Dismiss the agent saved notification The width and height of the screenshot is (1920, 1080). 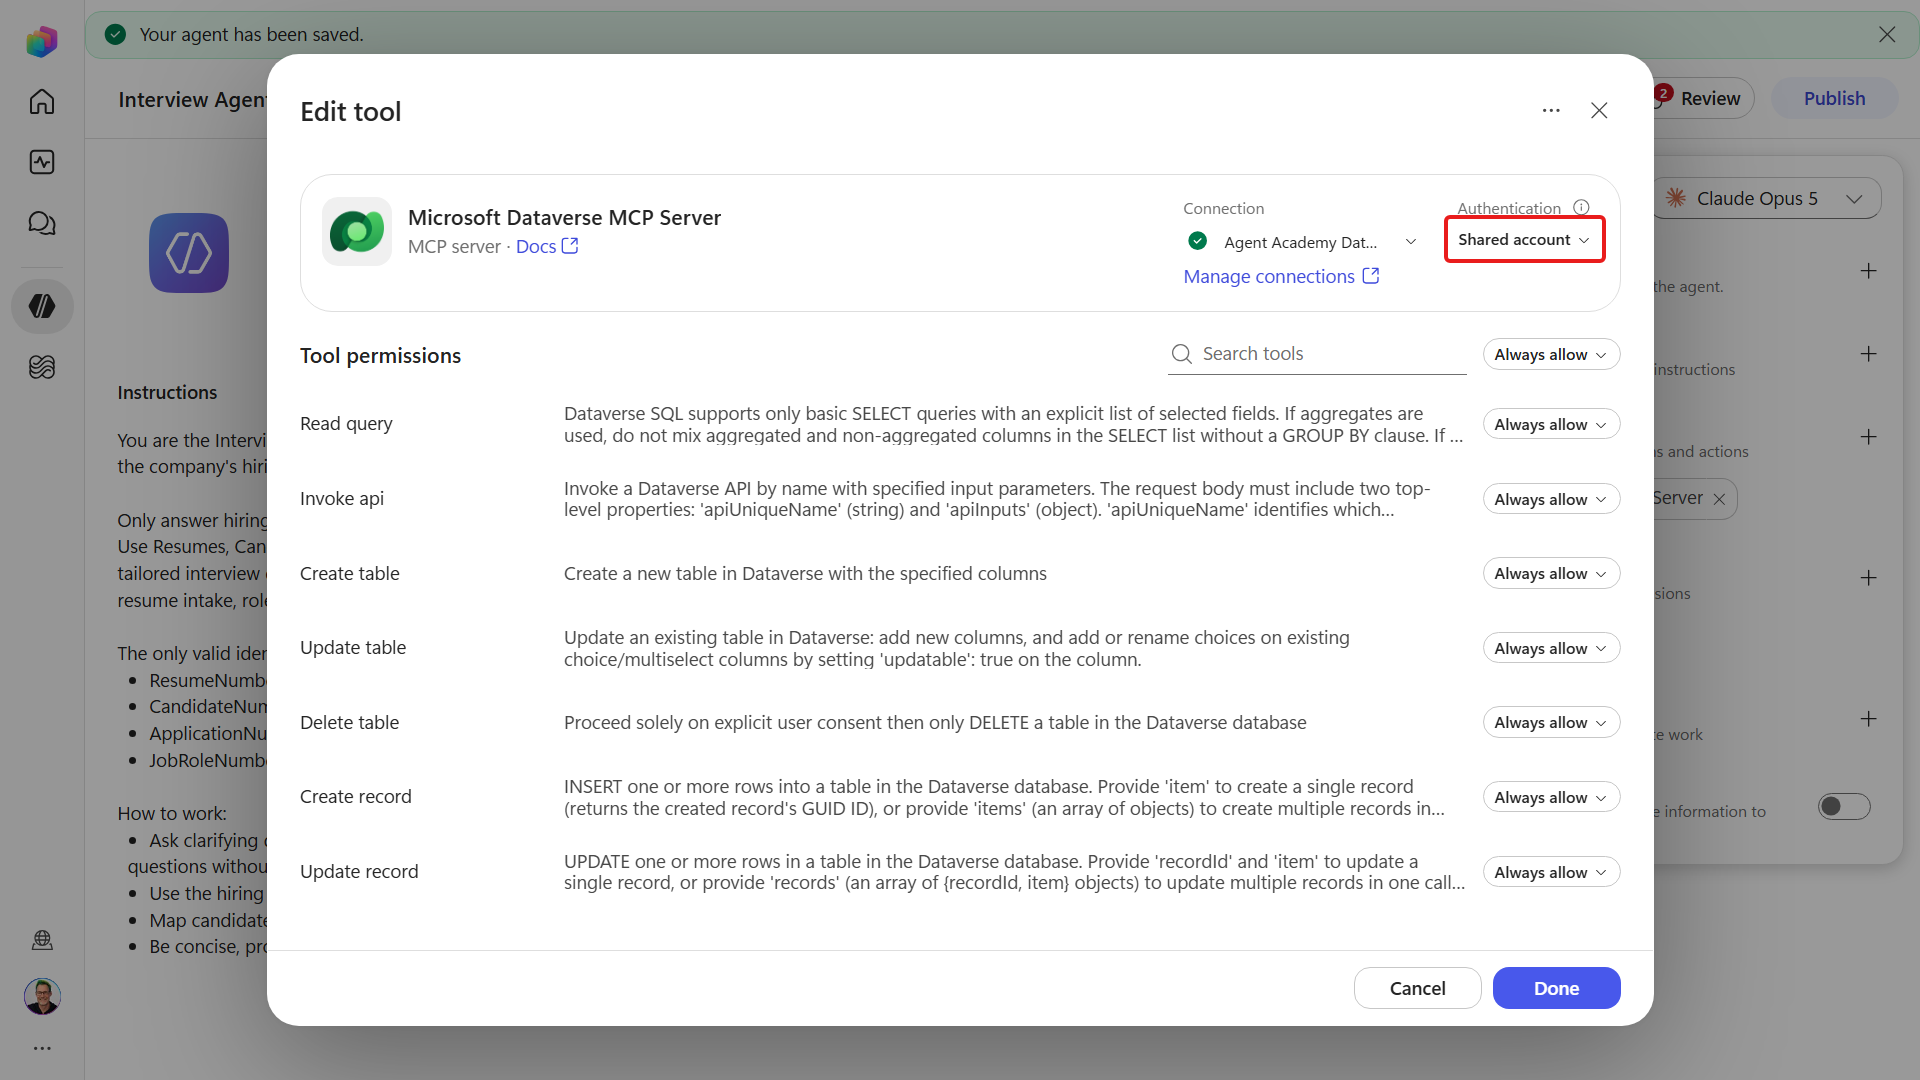[1887, 35]
